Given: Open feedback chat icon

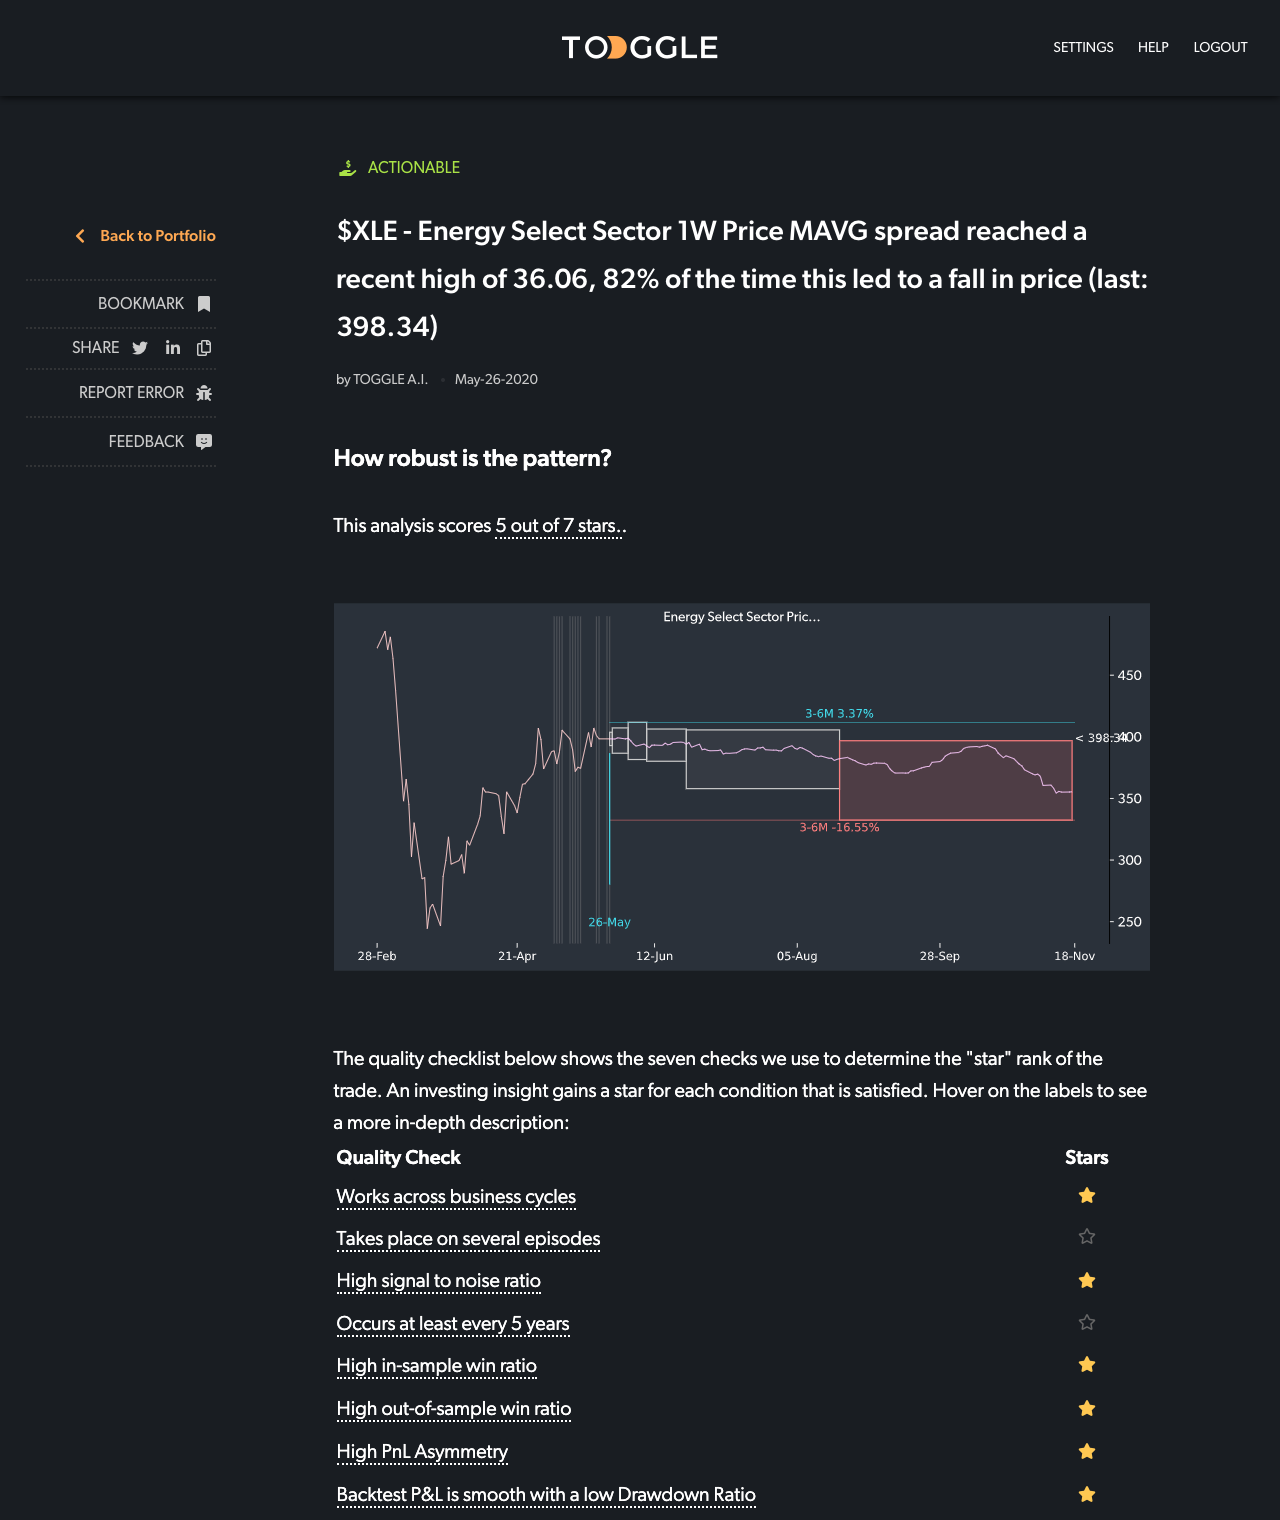Looking at the screenshot, I should 204,442.
